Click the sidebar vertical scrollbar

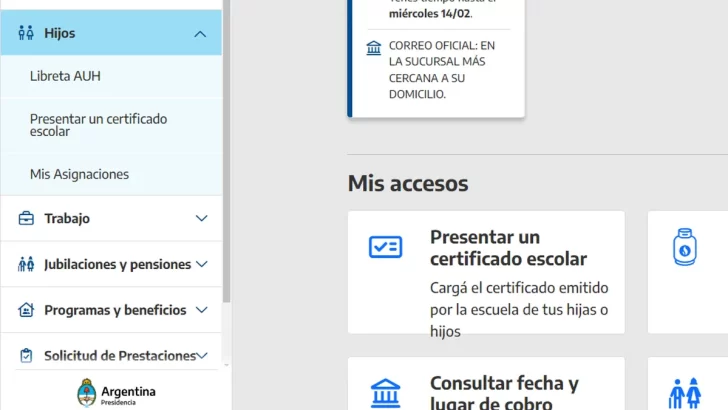coord(227,150)
